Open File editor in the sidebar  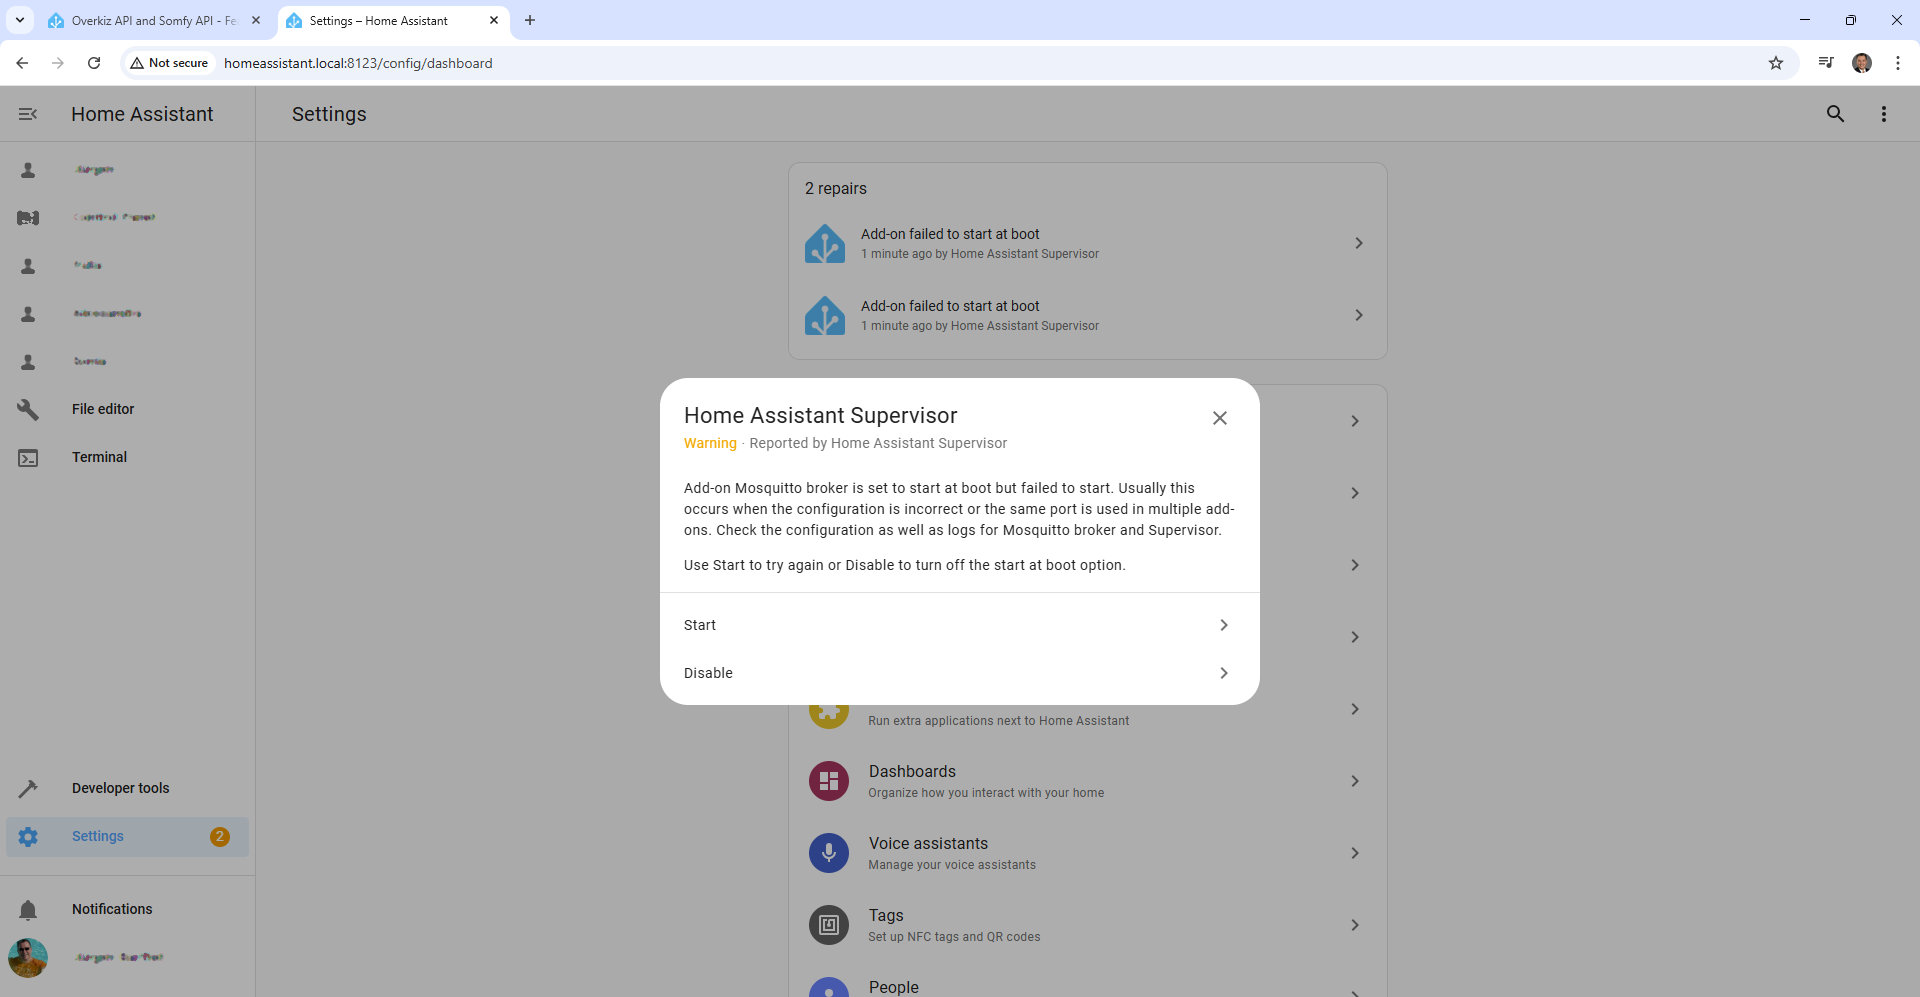127,409
